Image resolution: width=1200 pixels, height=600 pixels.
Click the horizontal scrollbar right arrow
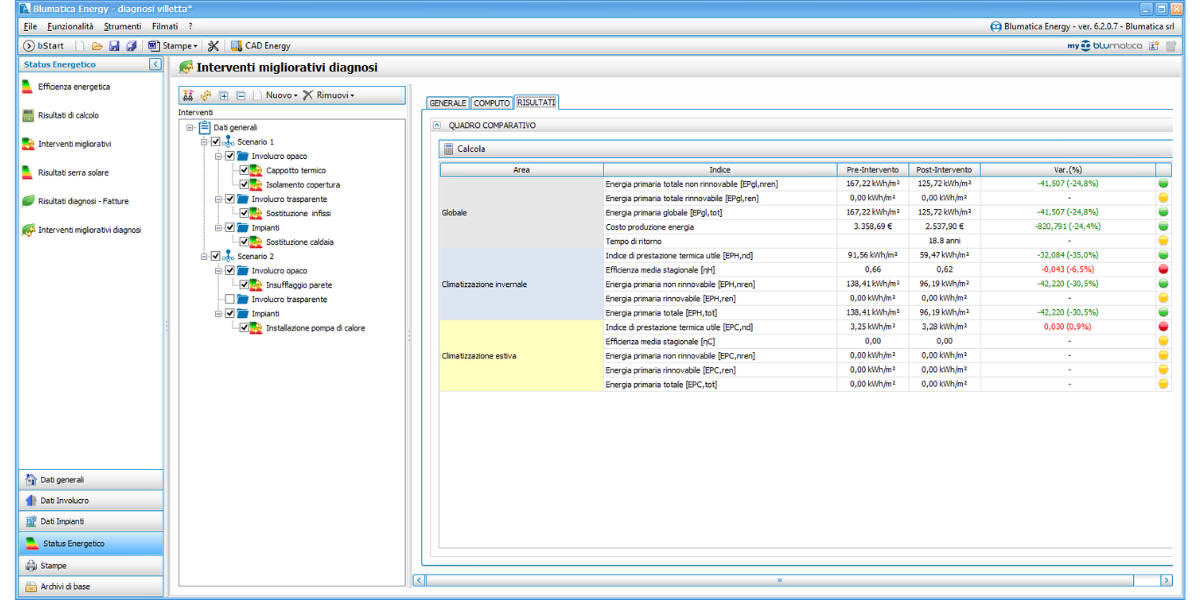click(x=1166, y=580)
